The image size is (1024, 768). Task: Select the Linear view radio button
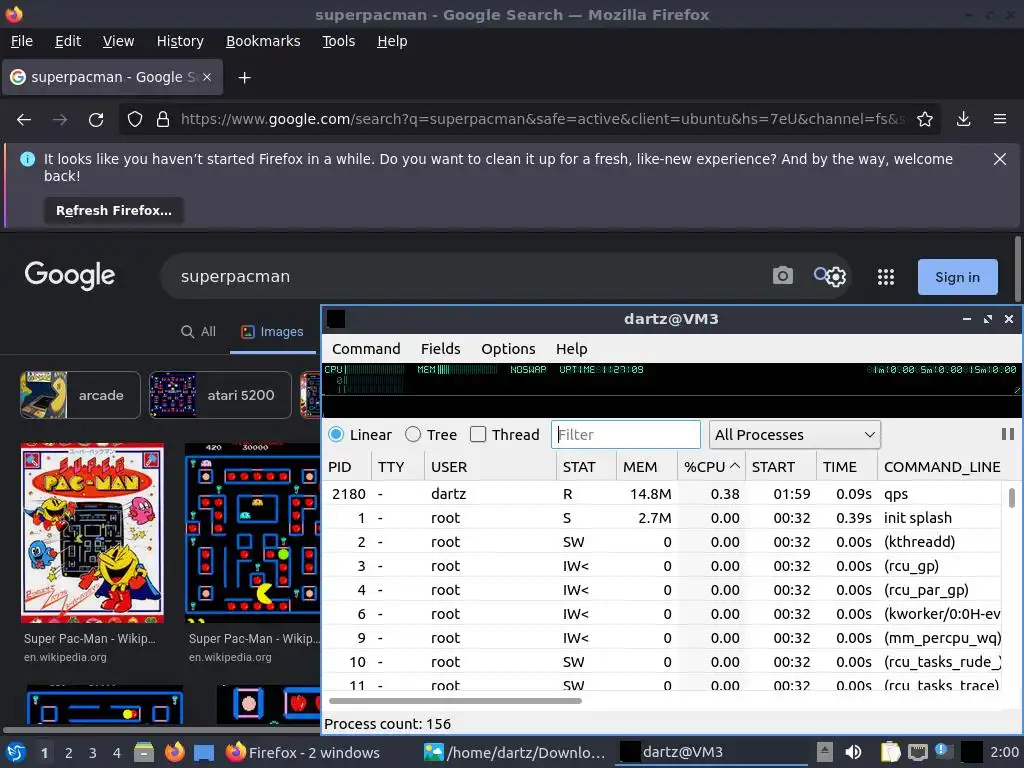click(336, 434)
